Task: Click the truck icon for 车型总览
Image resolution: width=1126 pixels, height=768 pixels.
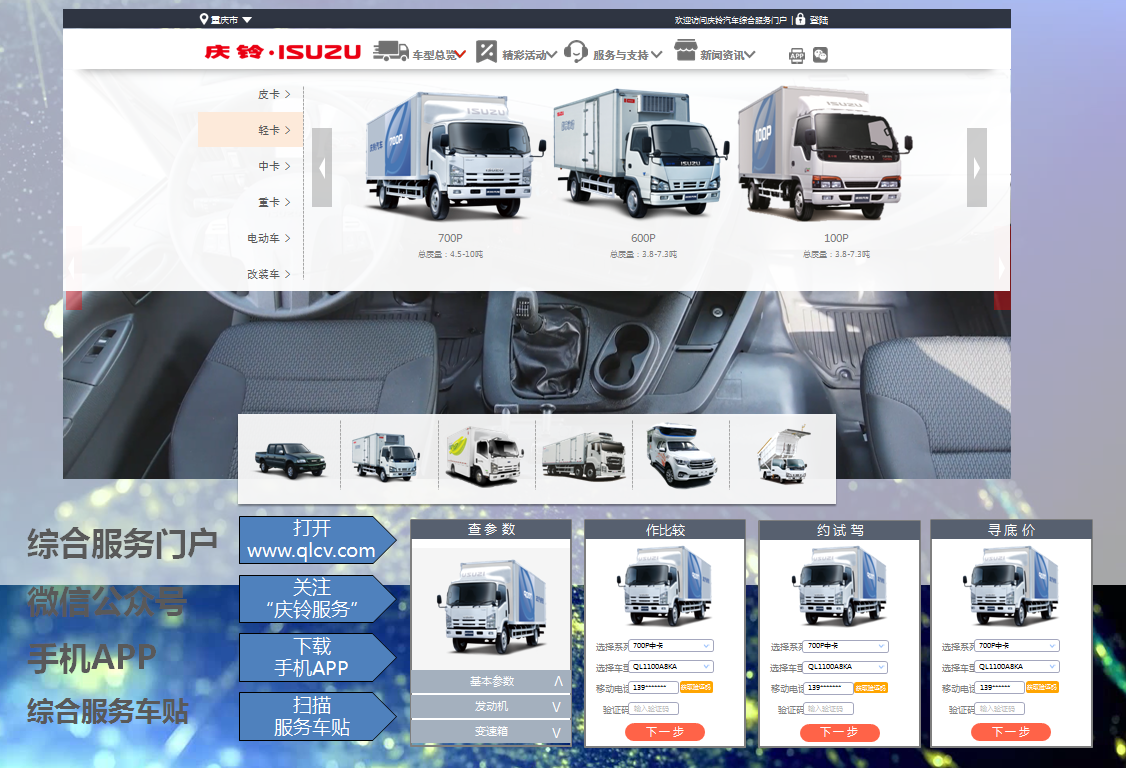Action: tap(391, 51)
